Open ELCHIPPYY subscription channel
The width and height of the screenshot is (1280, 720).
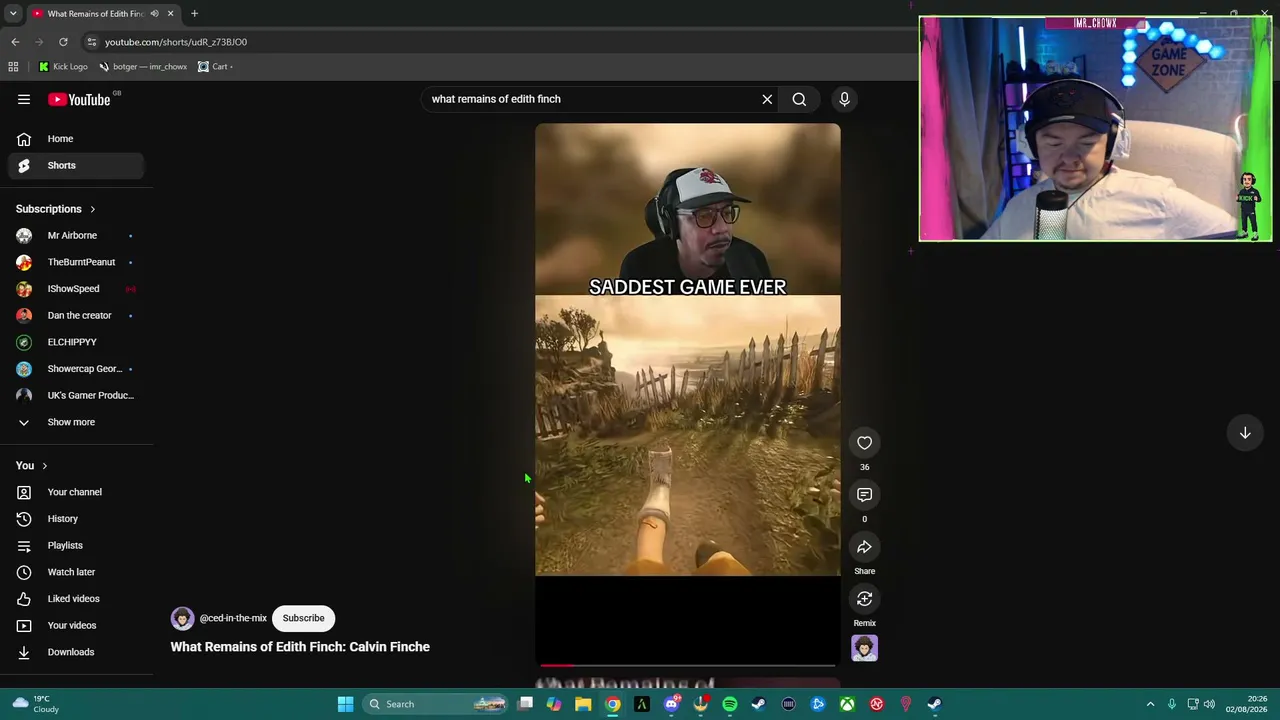[76, 342]
